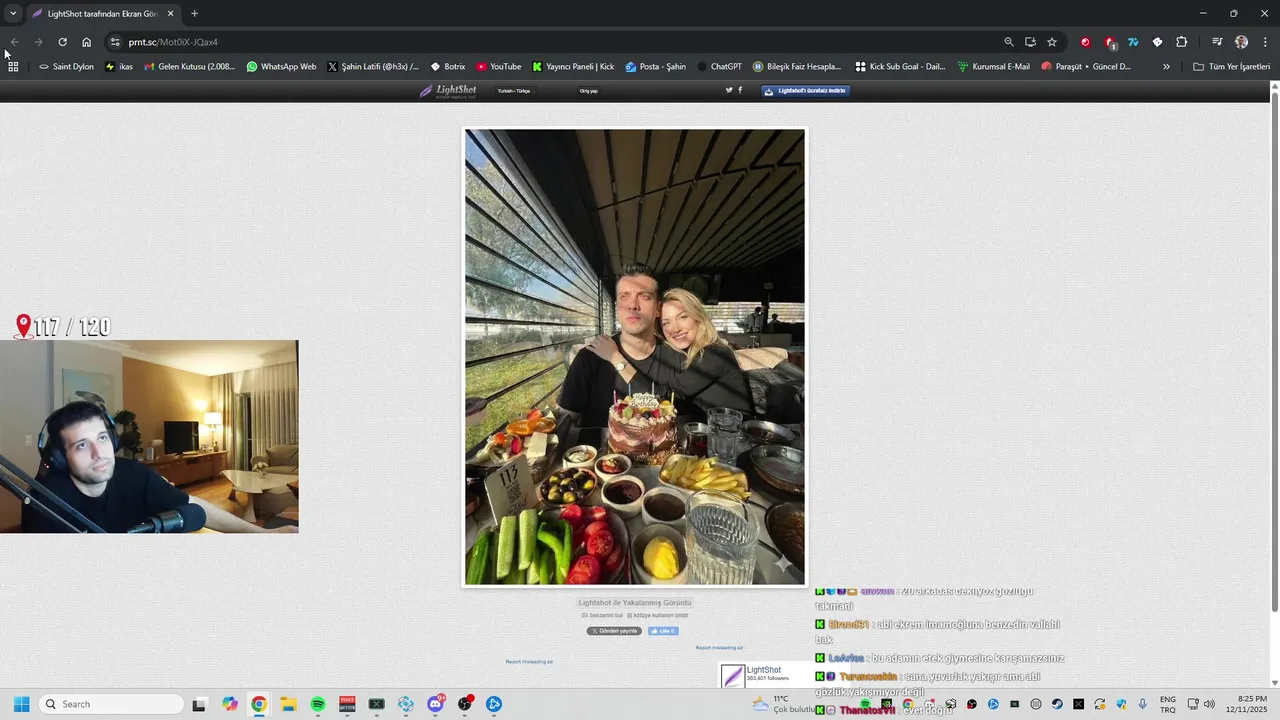1280x720 pixels.
Task: Click the microphone tray icon
Action: point(1142,704)
